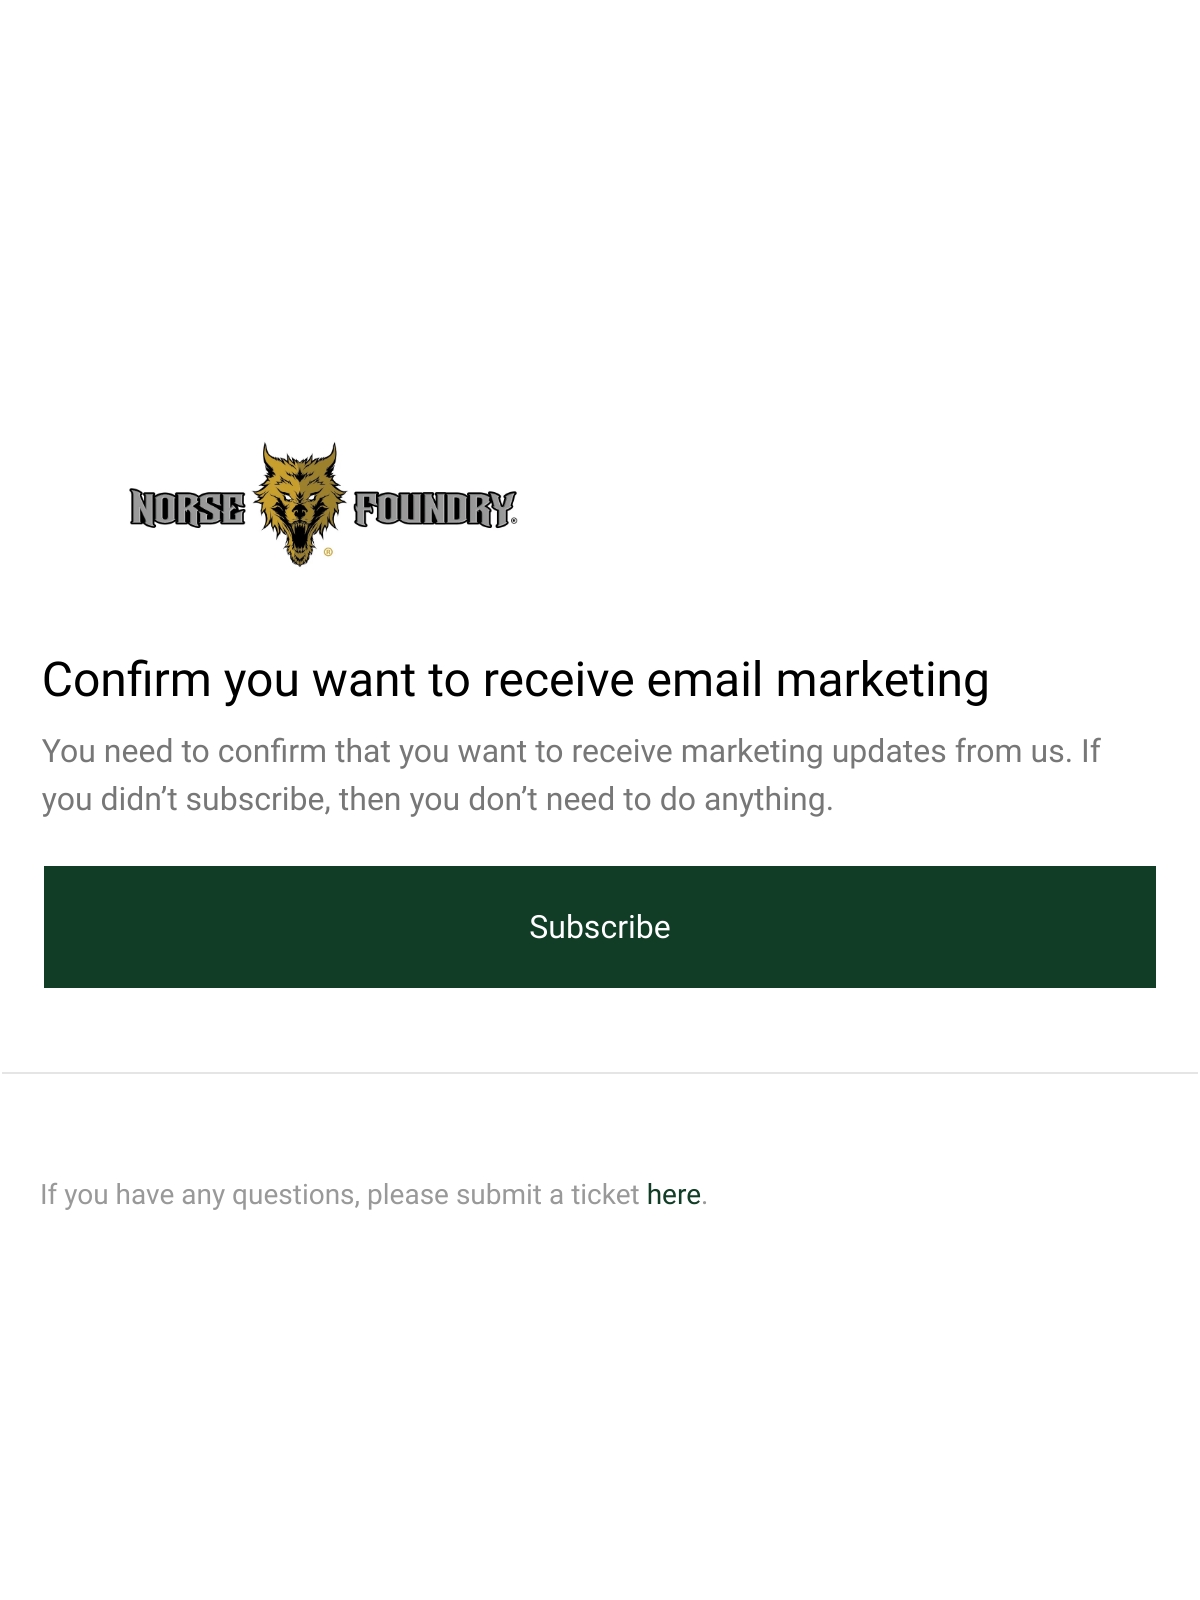Click the words "email marketing" in heading

click(x=818, y=680)
